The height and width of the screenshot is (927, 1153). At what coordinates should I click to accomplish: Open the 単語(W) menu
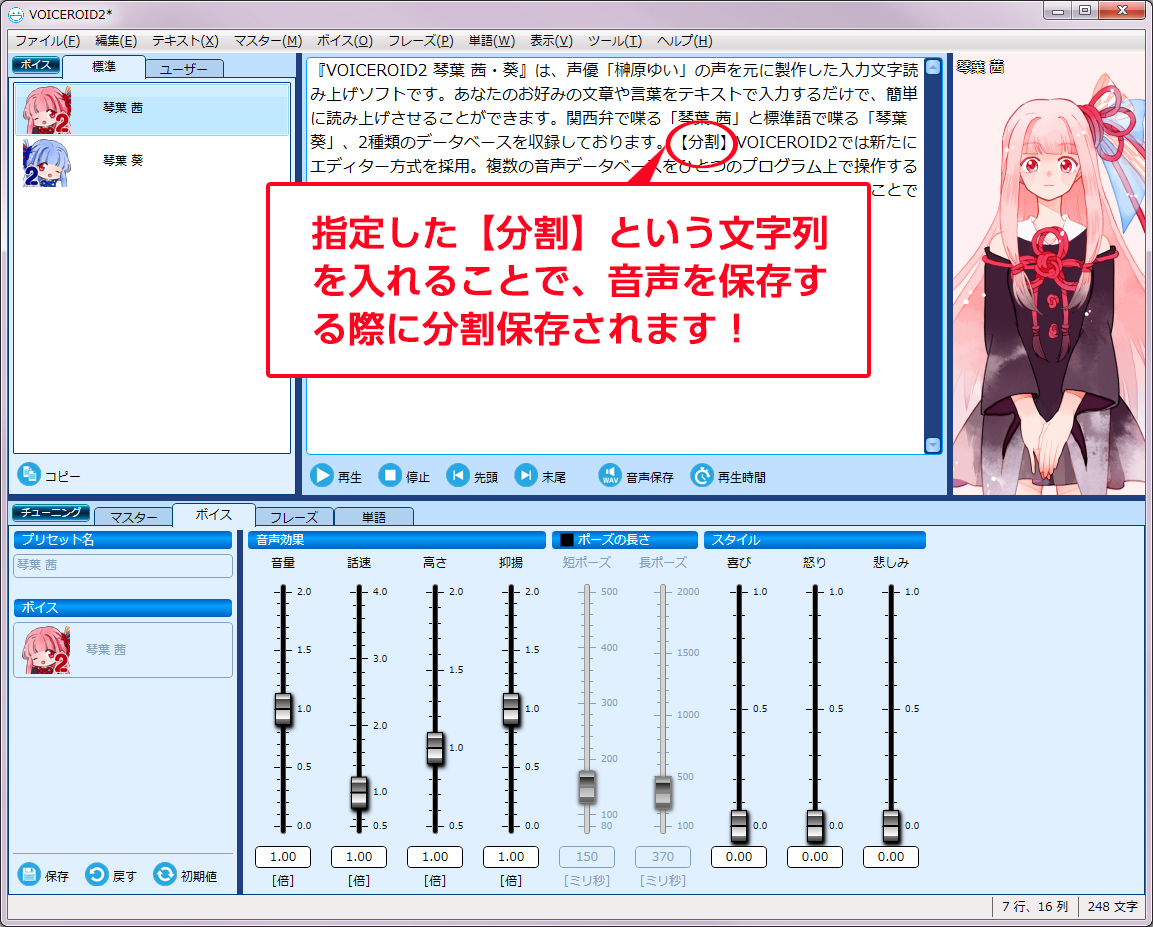click(492, 41)
